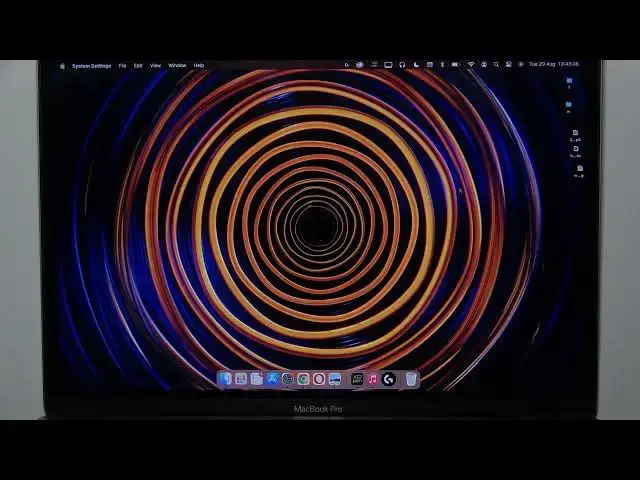Viewport: 640px width, 480px height.
Task: Click the user account icon in menu bar
Action: (x=484, y=64)
